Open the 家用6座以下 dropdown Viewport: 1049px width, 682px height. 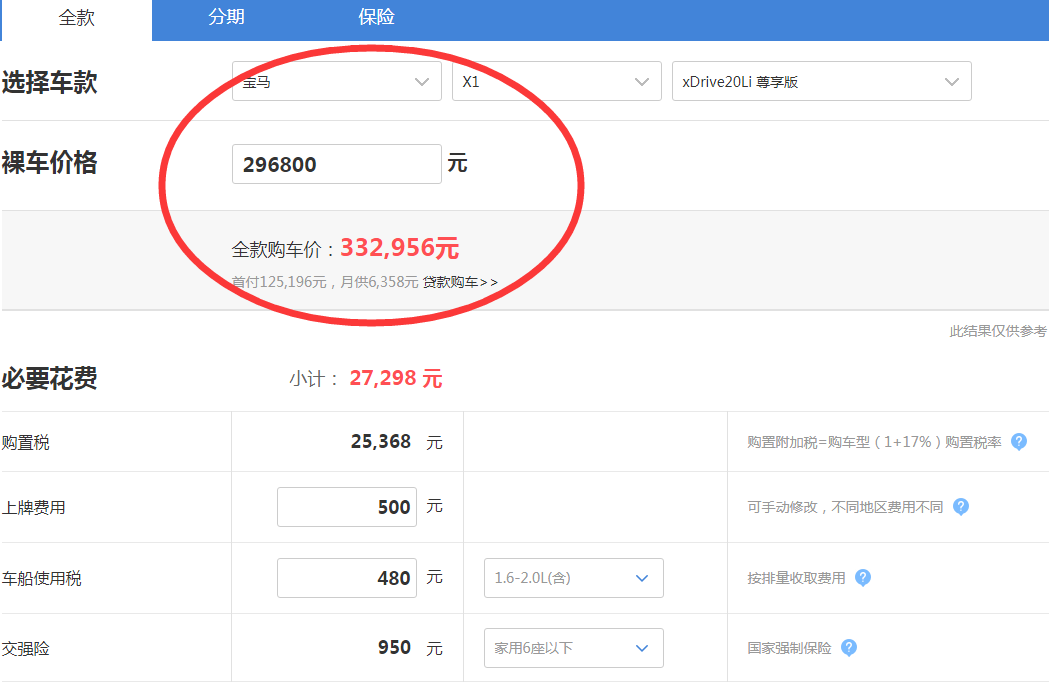[573, 648]
